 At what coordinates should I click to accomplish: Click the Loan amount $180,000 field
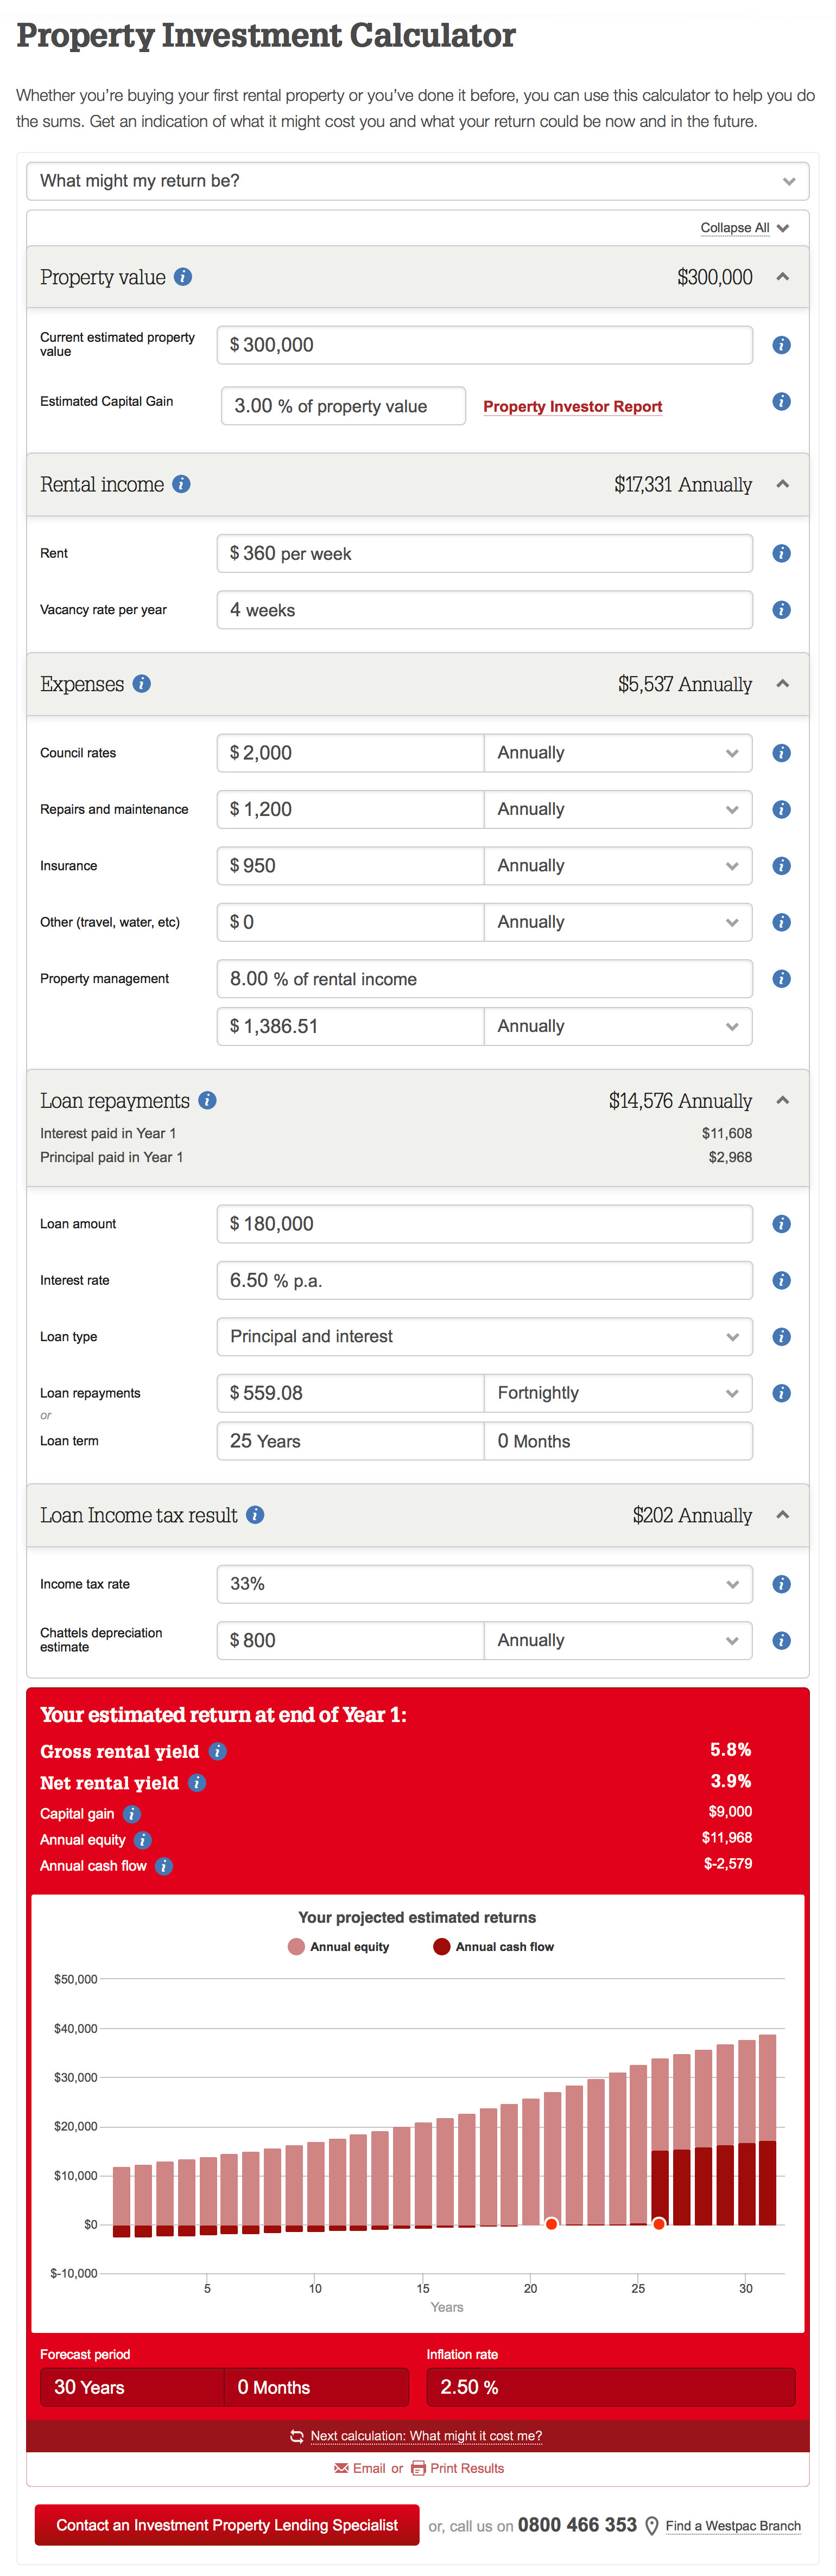click(485, 1224)
